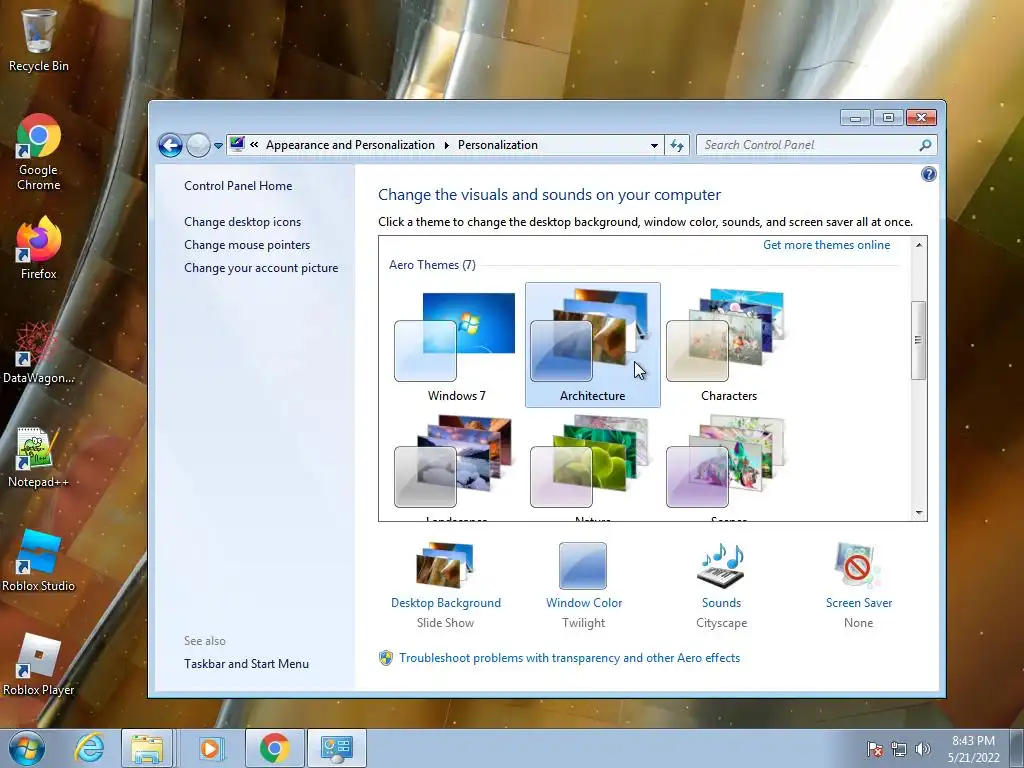Open volume speaker tray icon
Viewport: 1024px width, 768px height.
point(923,749)
